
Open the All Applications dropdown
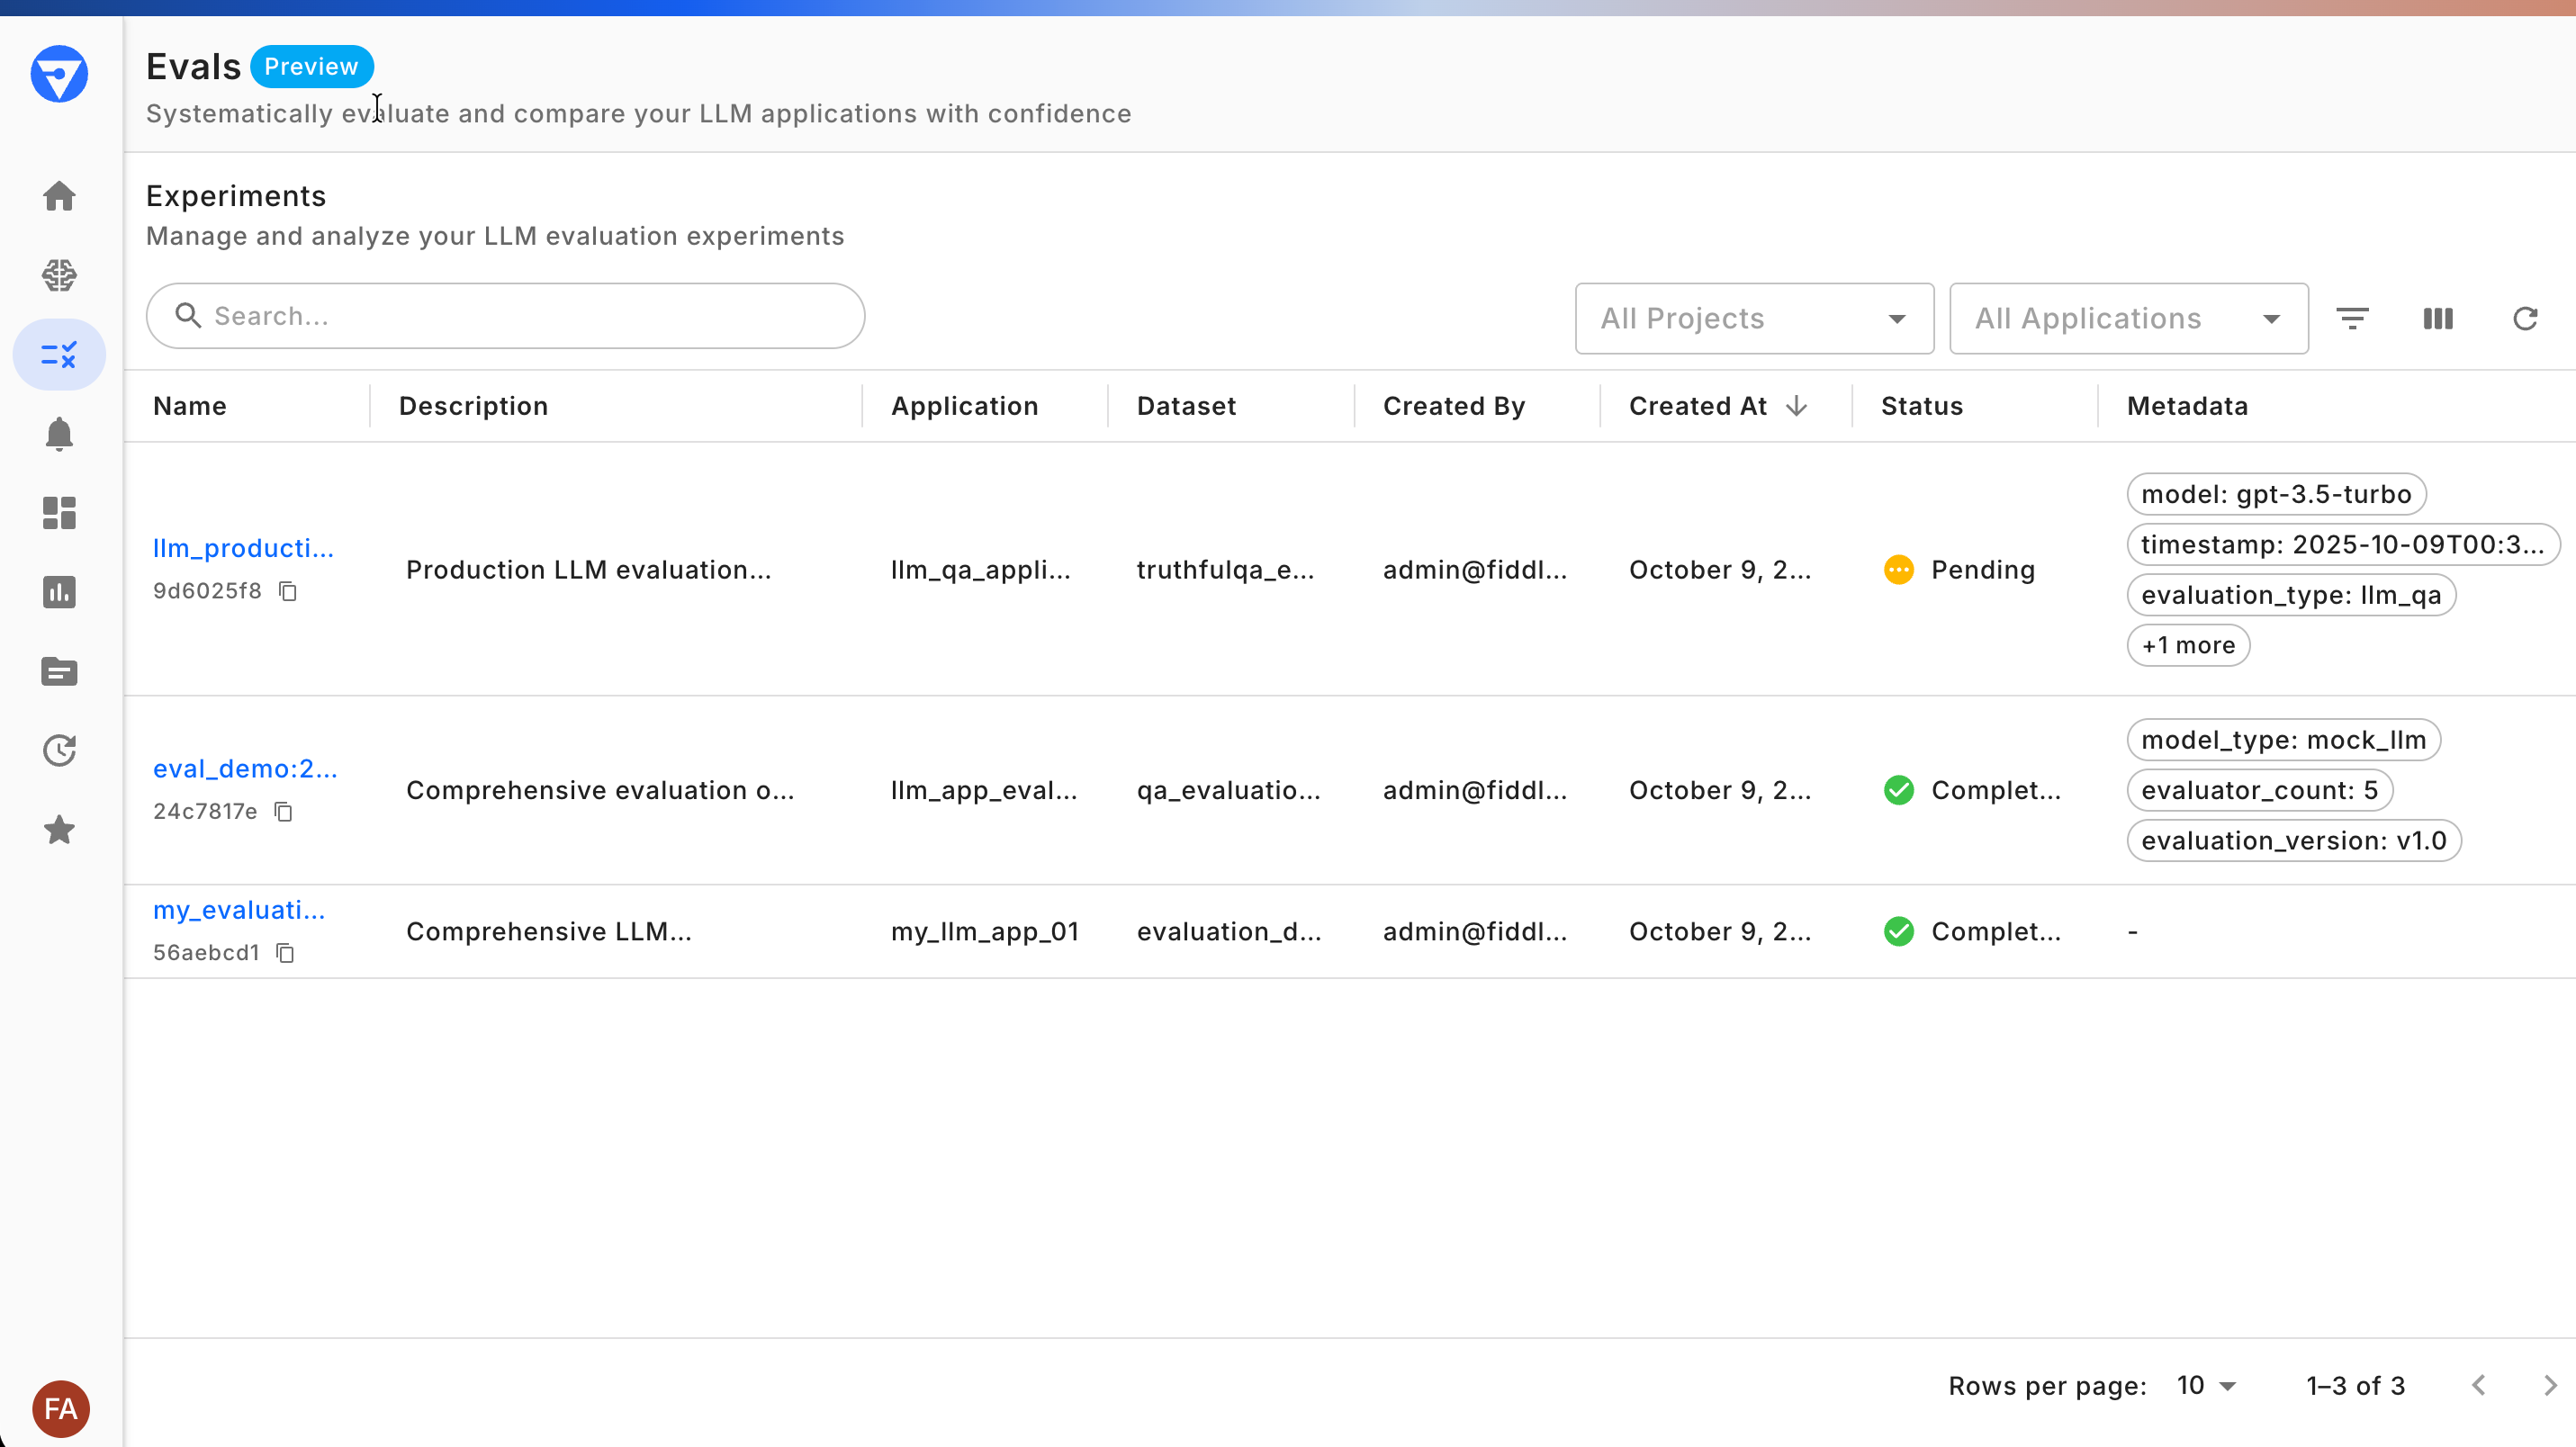[2128, 318]
